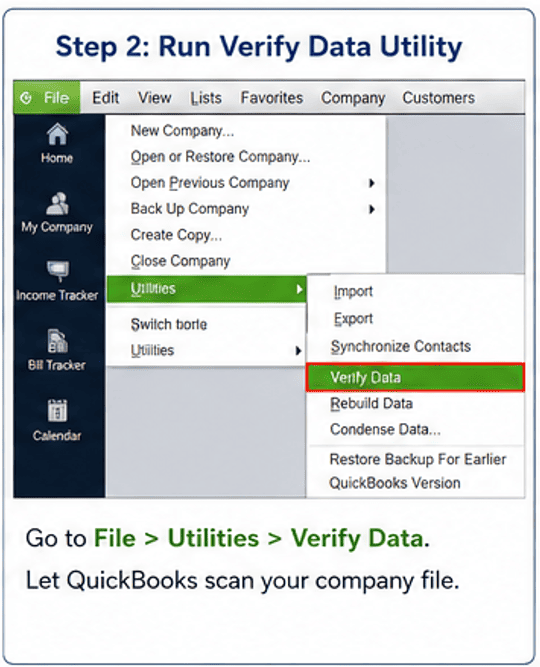Open the View menu
The width and height of the screenshot is (540, 667).
coord(154,97)
